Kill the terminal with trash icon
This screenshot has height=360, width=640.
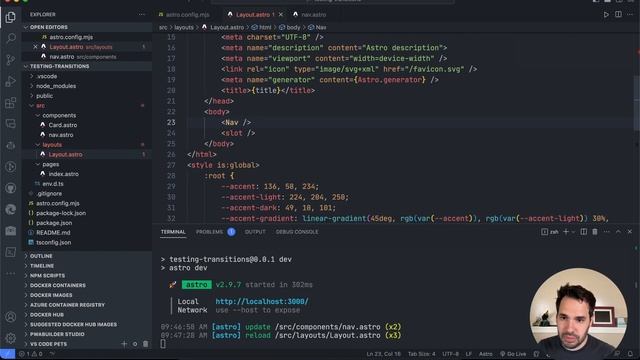(x=595, y=232)
